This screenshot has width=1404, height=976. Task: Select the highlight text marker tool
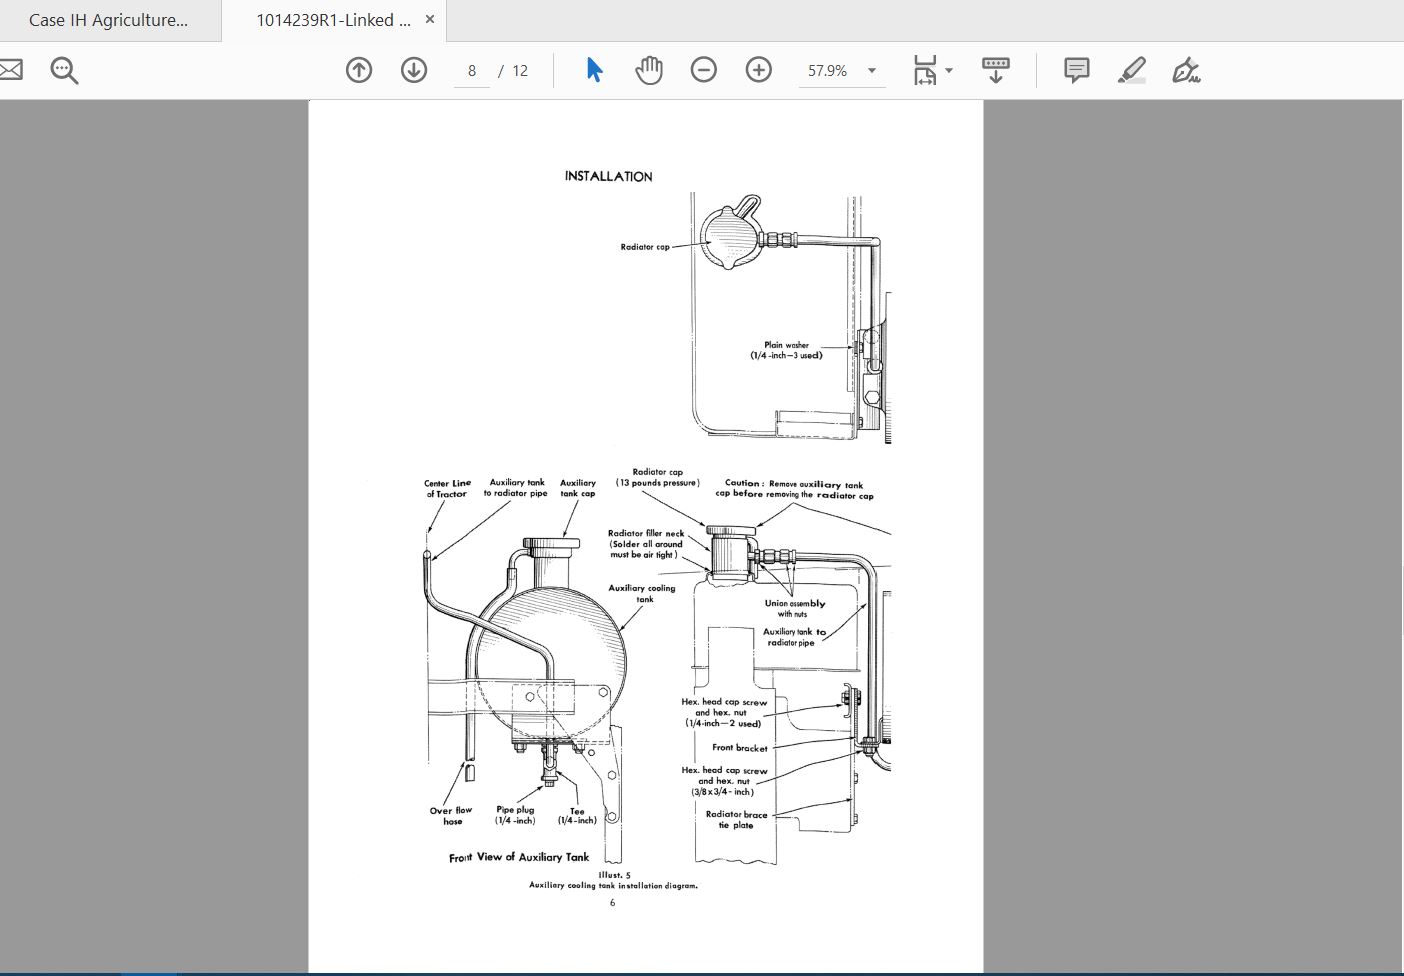tap(1131, 70)
